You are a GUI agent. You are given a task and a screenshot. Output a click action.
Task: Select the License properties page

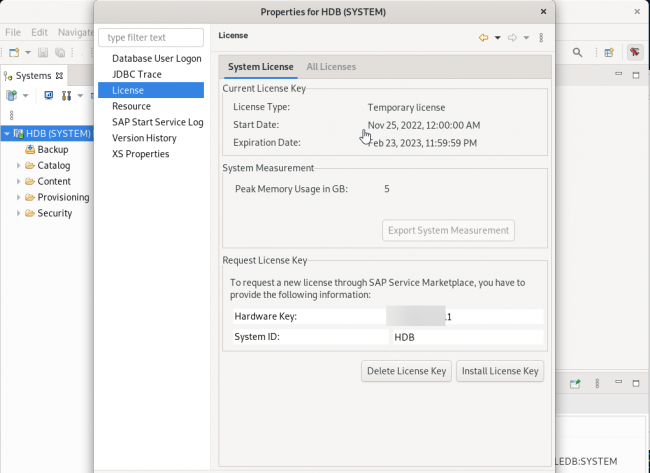click(x=151, y=90)
